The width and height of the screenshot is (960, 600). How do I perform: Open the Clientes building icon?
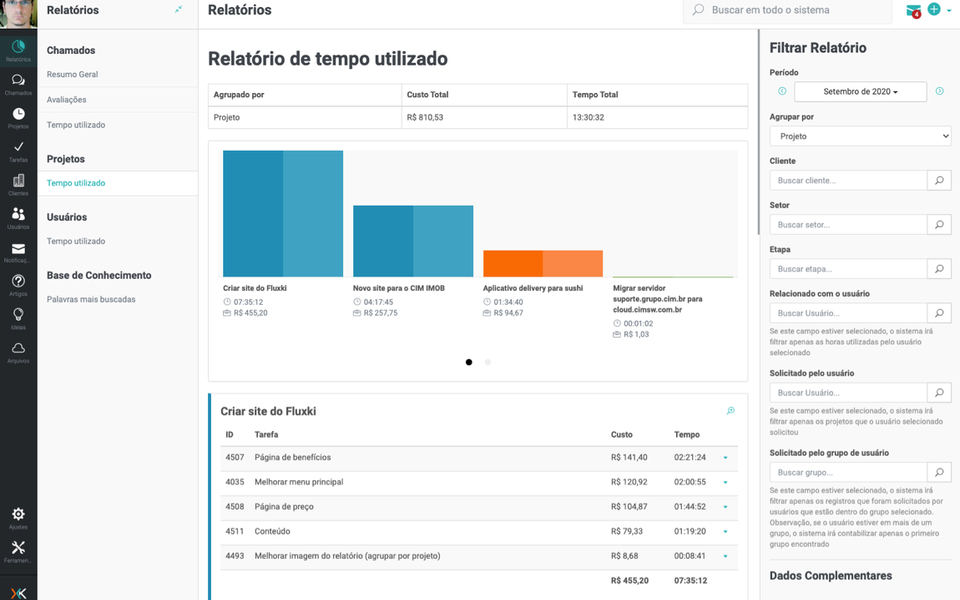pos(18,184)
